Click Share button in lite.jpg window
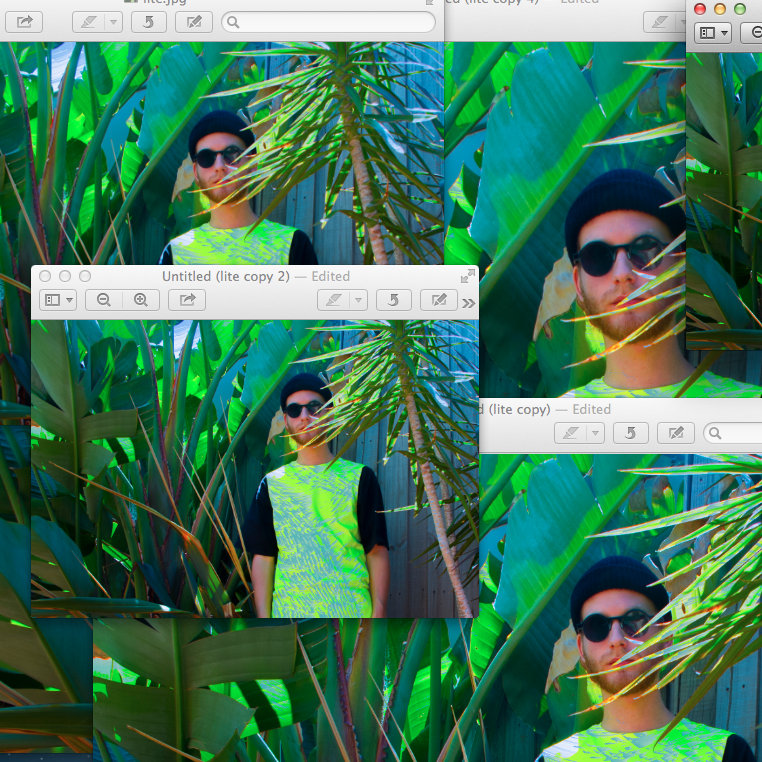Image resolution: width=762 pixels, height=762 pixels. pyautogui.click(x=24, y=21)
